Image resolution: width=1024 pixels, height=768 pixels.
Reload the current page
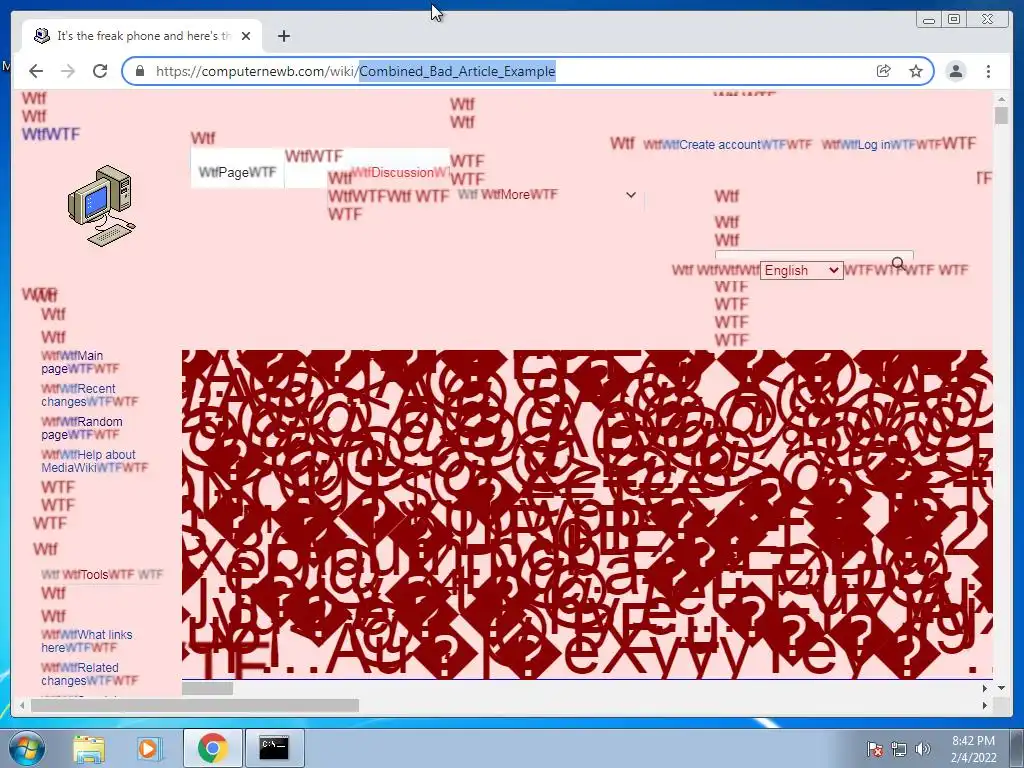point(100,71)
